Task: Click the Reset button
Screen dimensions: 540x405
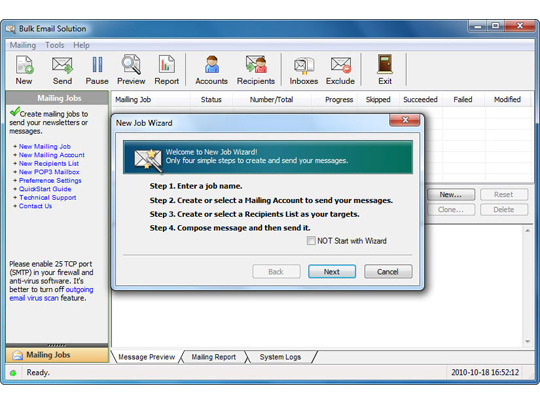Action: point(504,195)
